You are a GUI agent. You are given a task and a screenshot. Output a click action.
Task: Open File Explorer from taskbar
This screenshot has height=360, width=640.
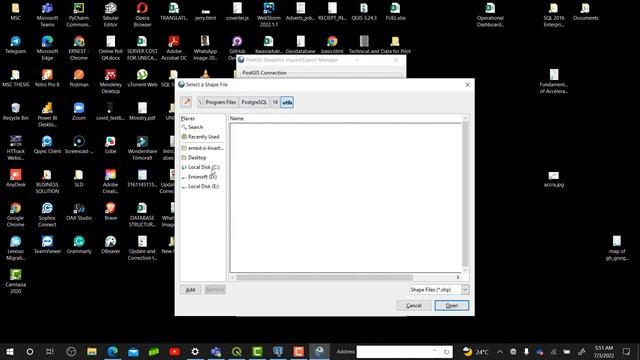[x=92, y=351]
